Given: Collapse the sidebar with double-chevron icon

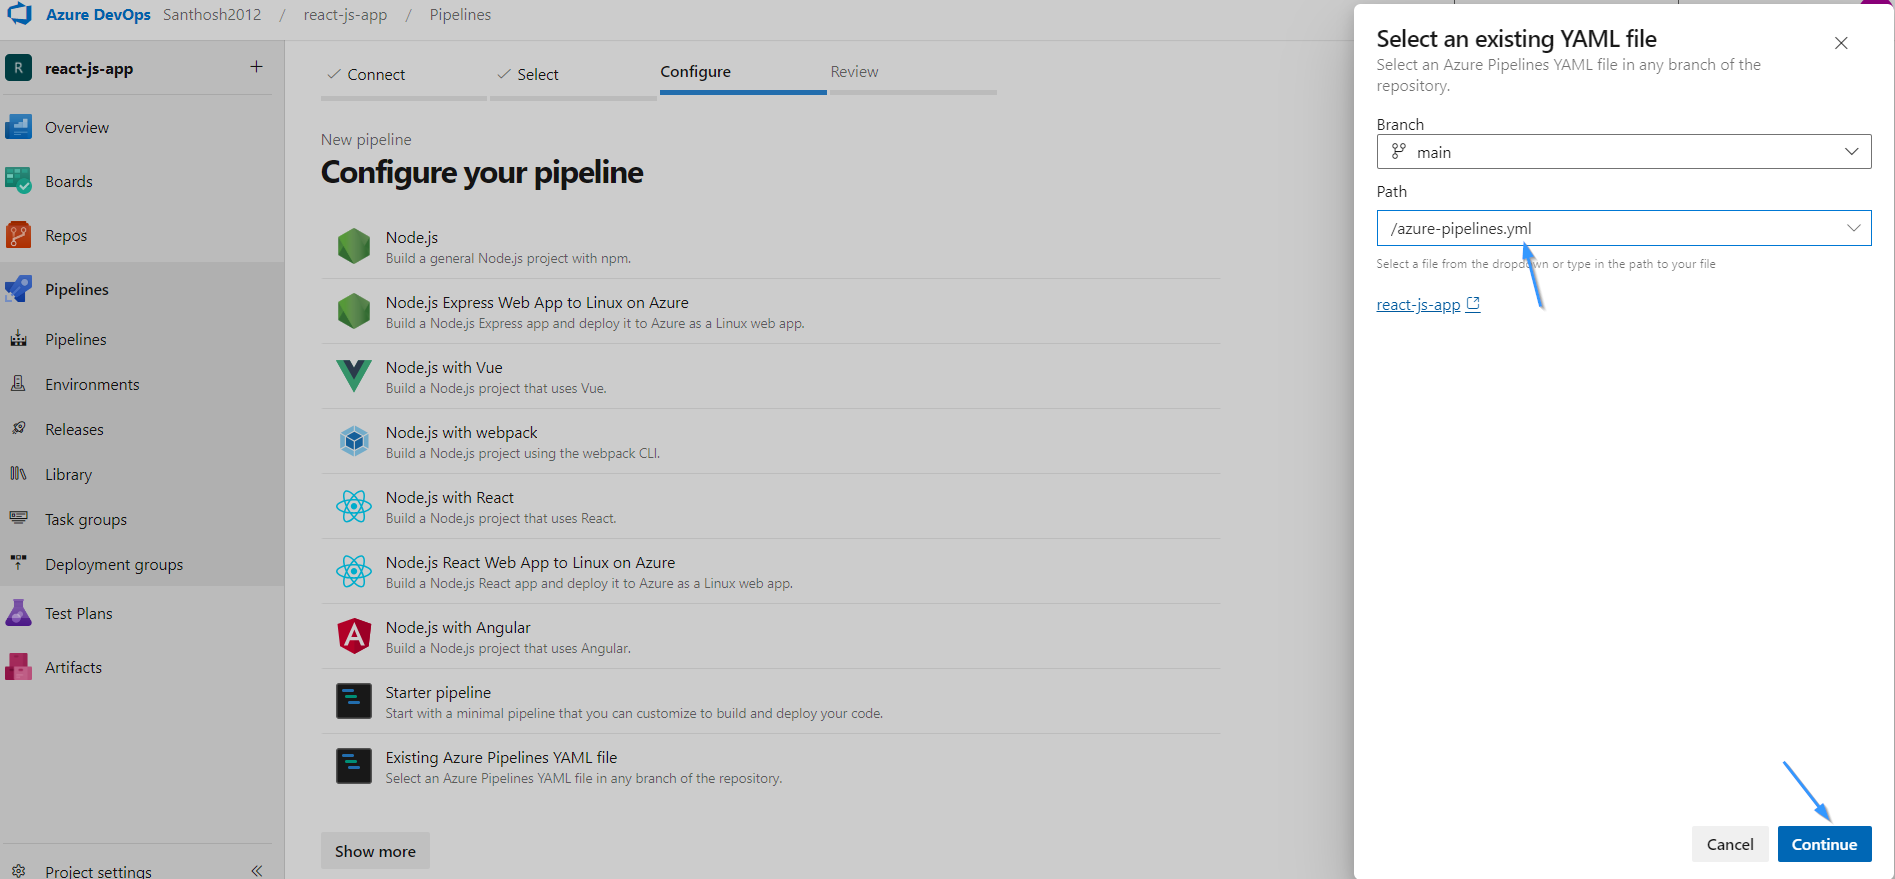Looking at the screenshot, I should (257, 870).
